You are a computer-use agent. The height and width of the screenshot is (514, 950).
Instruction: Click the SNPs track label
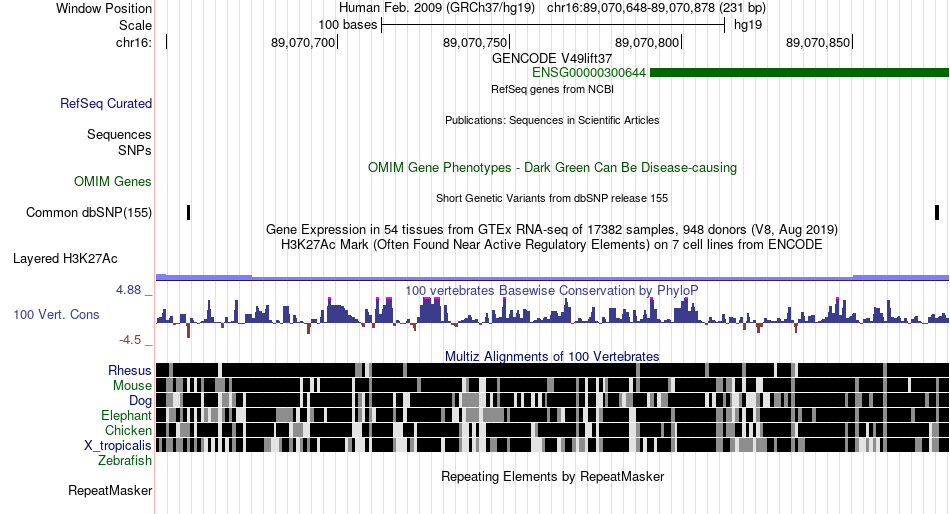pyautogui.click(x=135, y=150)
